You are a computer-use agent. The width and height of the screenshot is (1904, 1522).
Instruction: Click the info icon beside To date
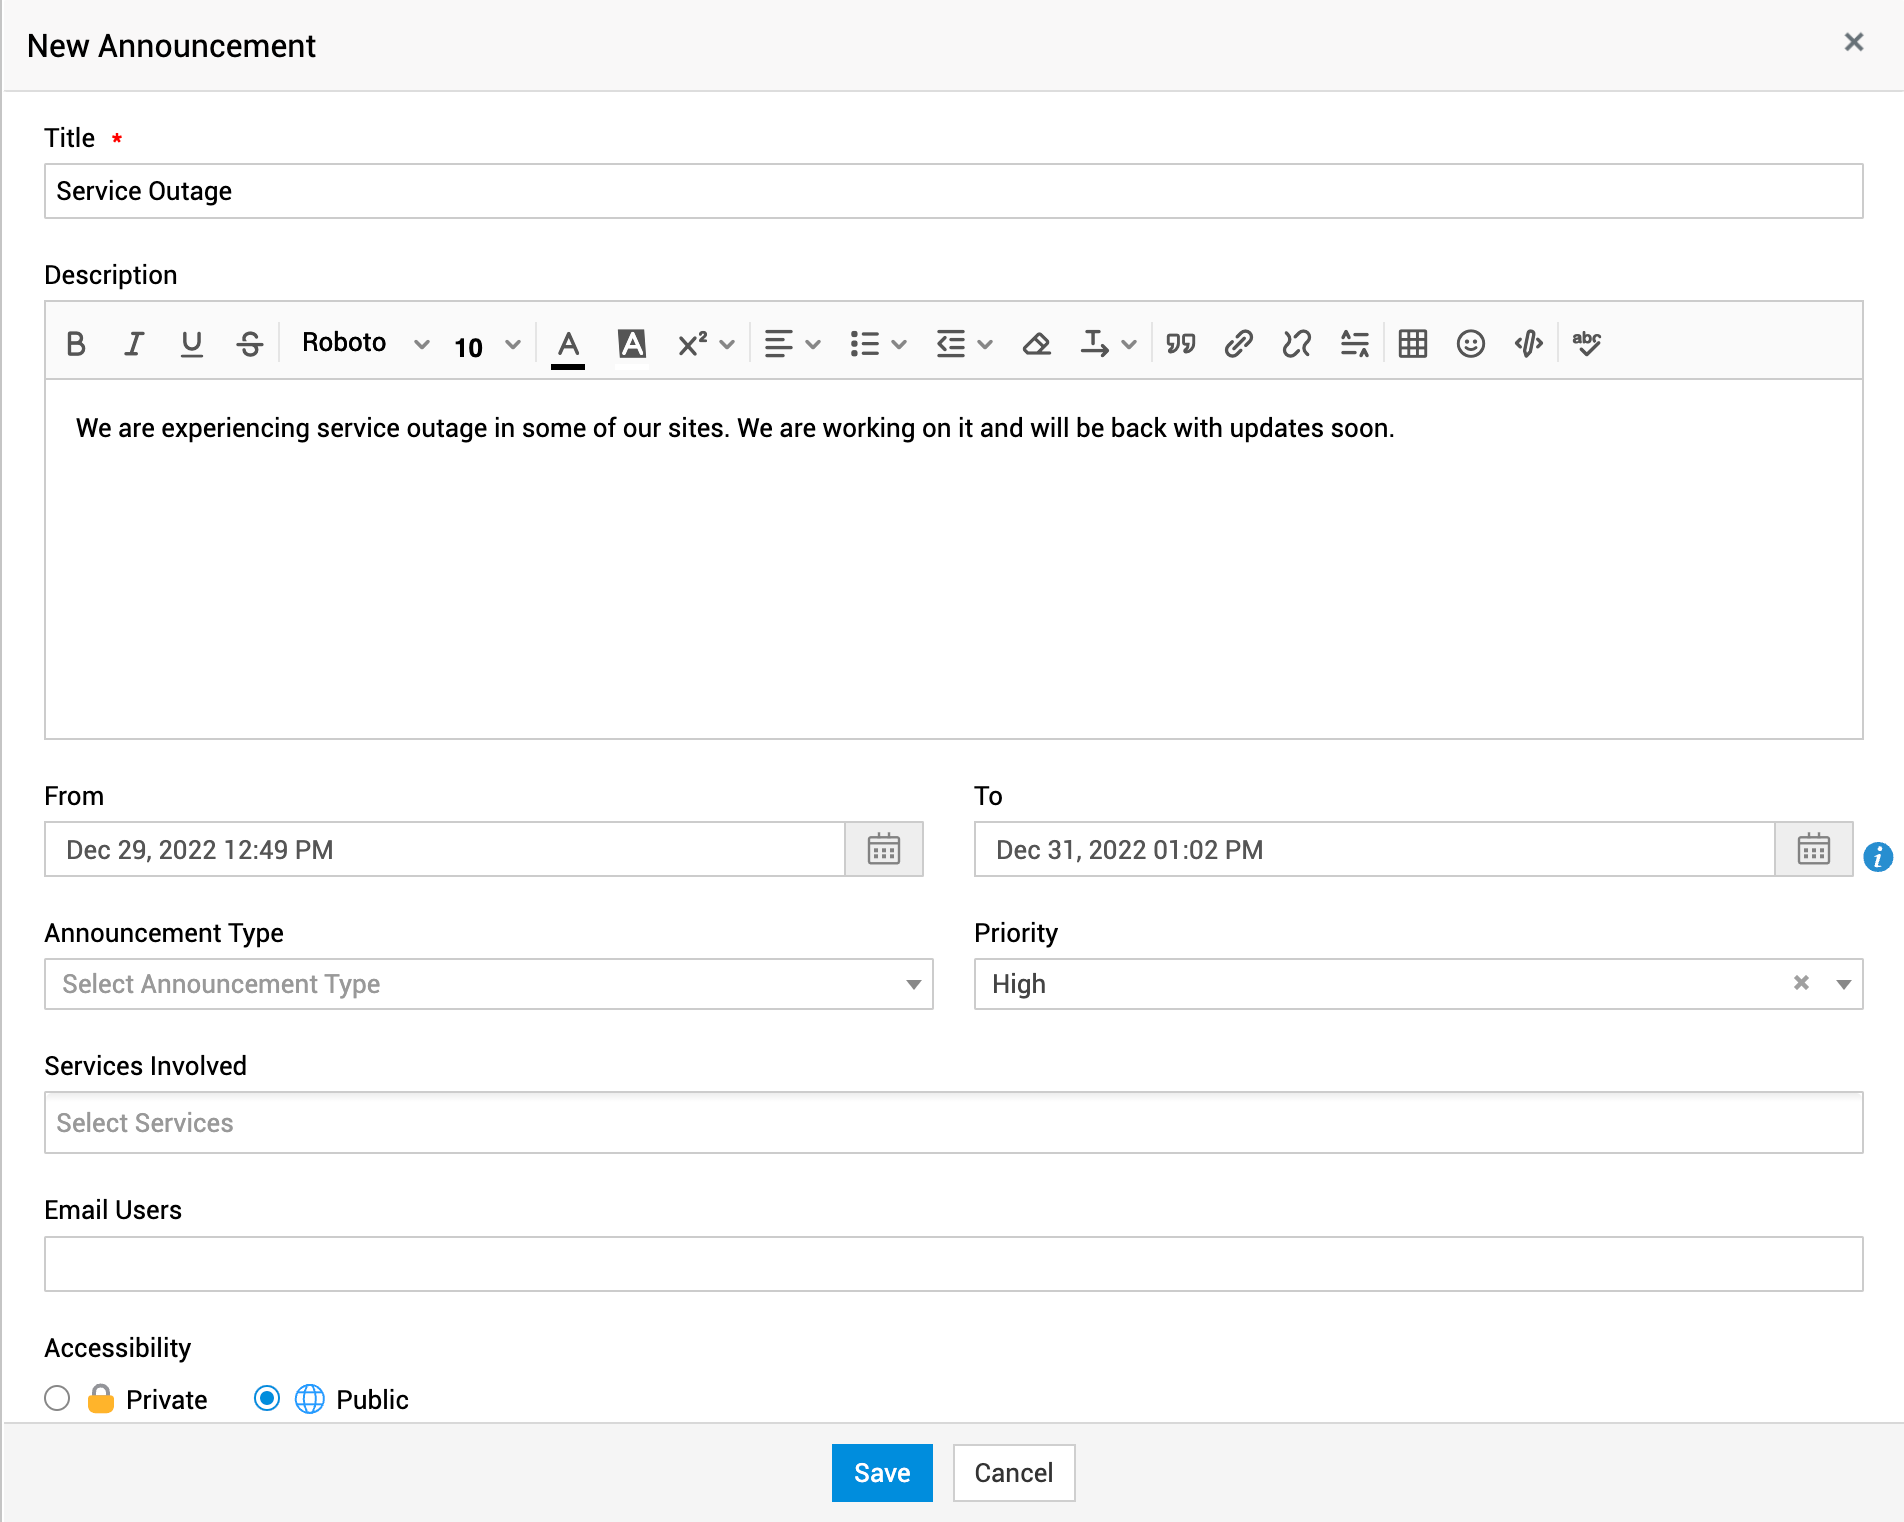[1877, 857]
